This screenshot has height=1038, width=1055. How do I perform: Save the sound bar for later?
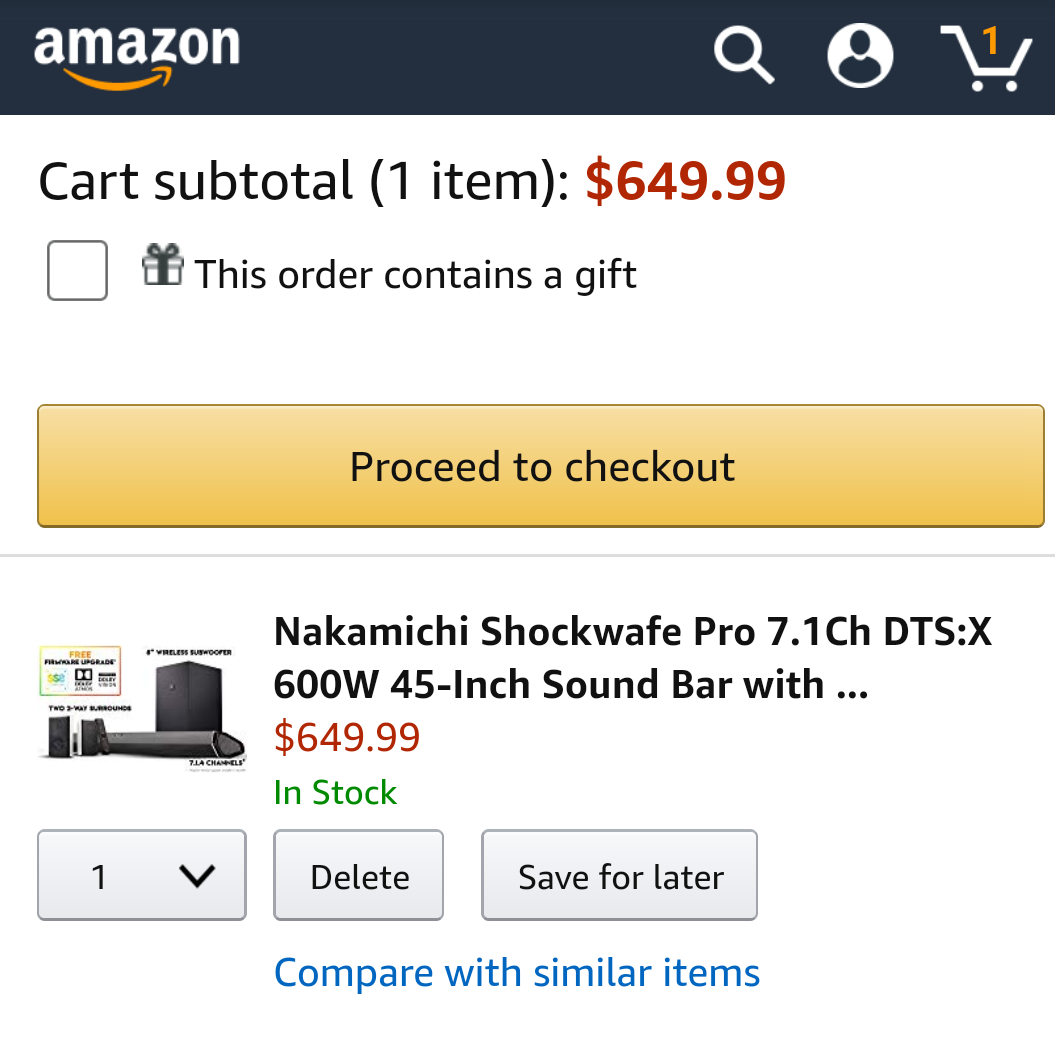pyautogui.click(x=620, y=876)
